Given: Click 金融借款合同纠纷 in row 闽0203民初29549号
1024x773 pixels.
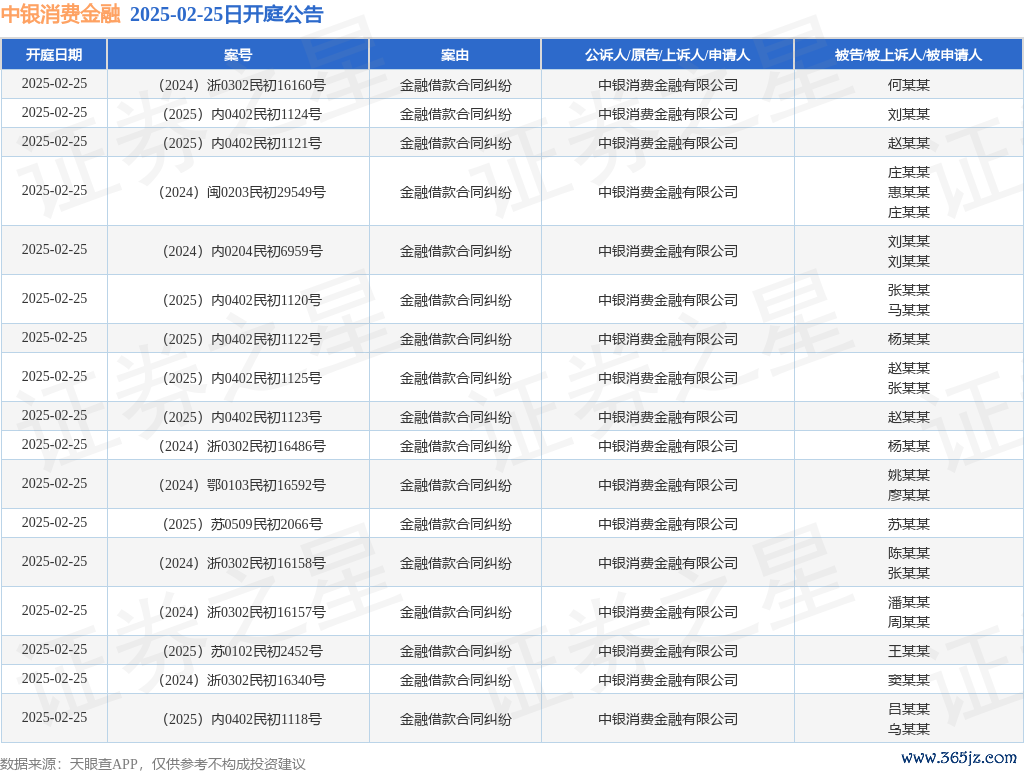Looking at the screenshot, I should [455, 192].
